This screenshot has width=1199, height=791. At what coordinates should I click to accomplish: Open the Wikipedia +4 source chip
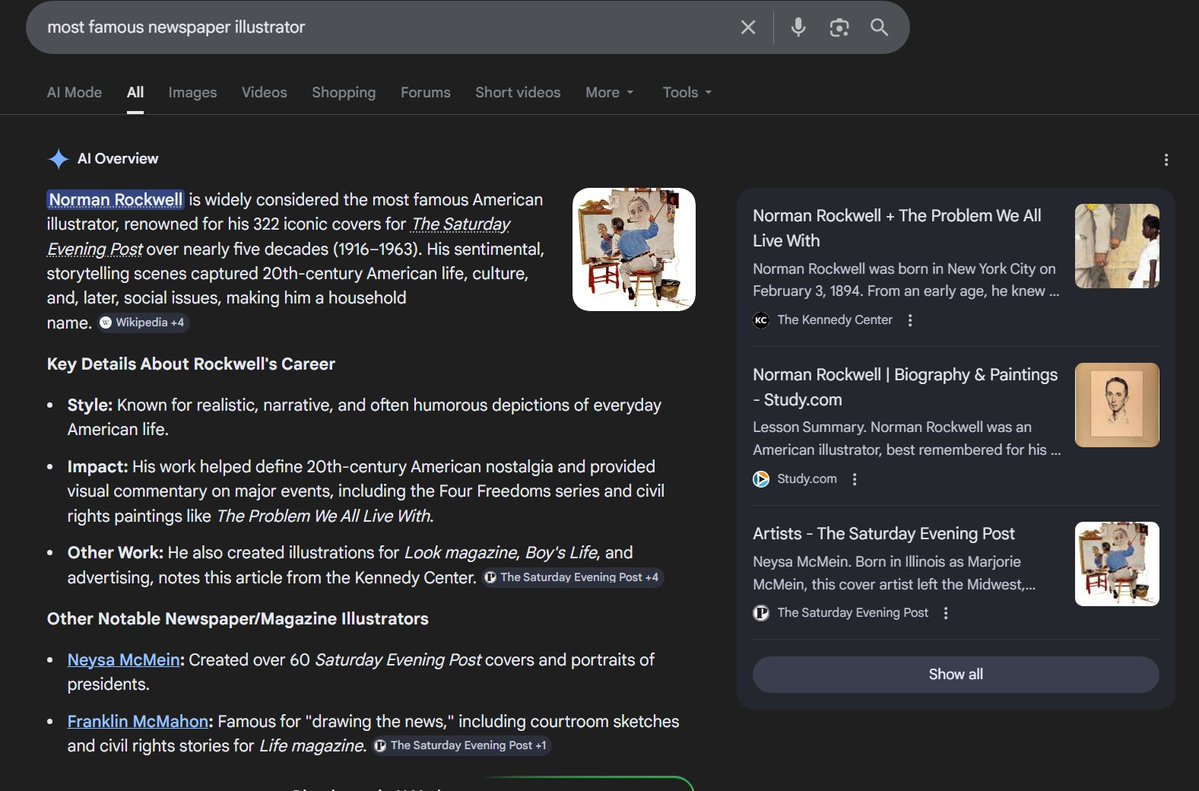point(143,323)
